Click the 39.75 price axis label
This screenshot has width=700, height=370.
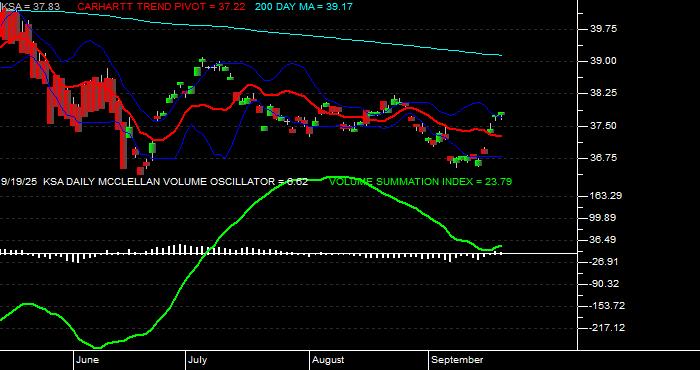tap(603, 29)
